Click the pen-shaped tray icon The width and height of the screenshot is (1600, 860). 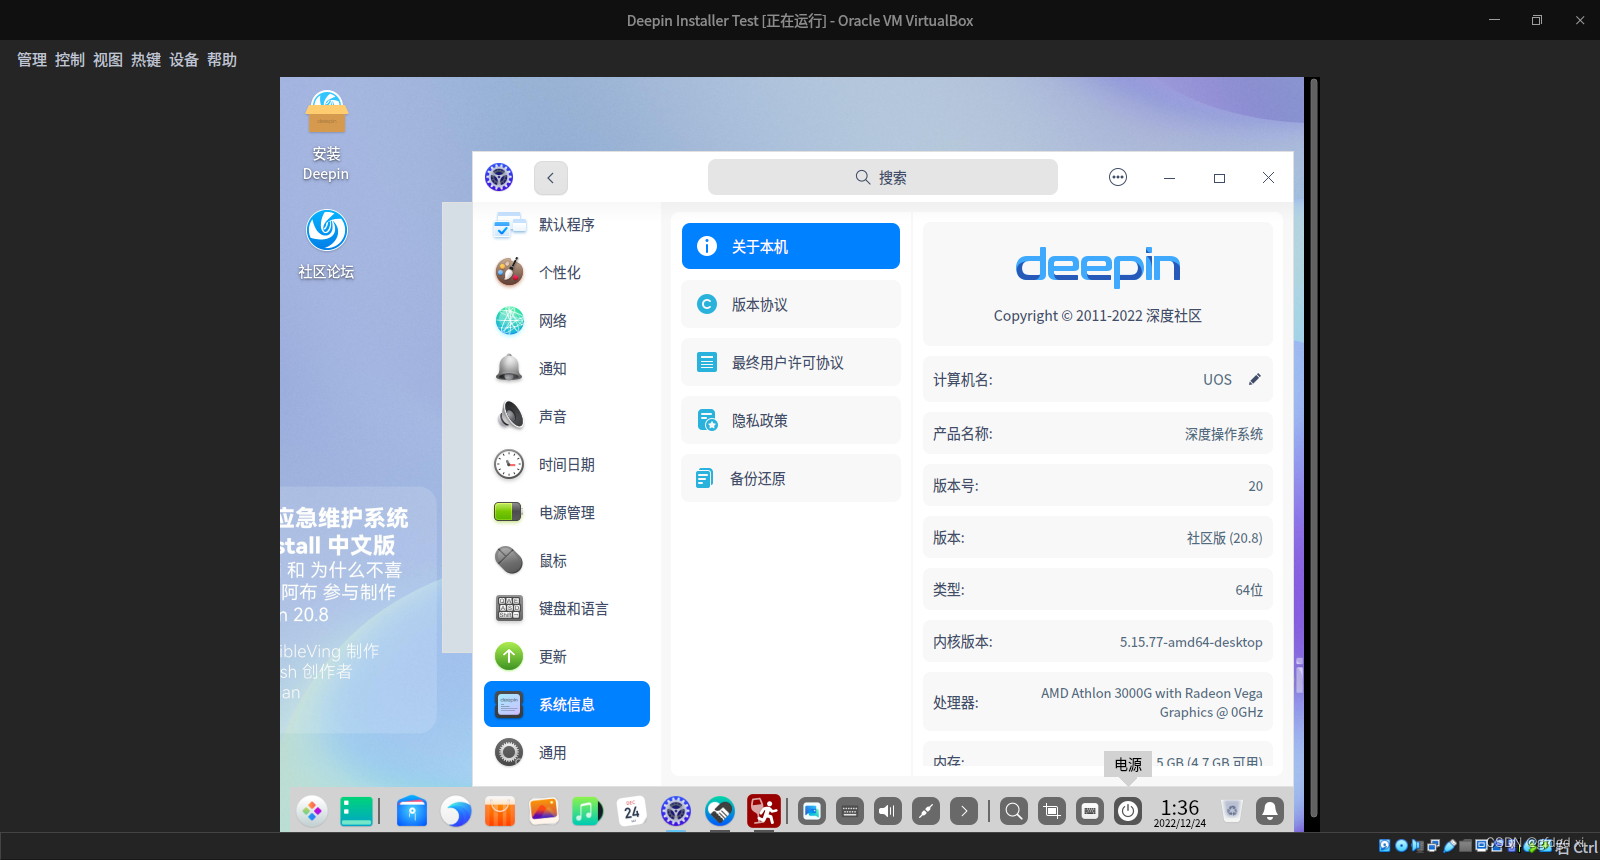[x=926, y=811]
